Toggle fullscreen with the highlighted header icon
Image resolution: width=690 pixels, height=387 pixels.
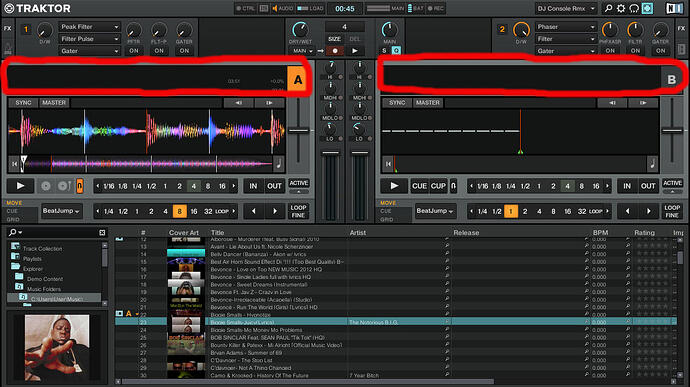(647, 8)
